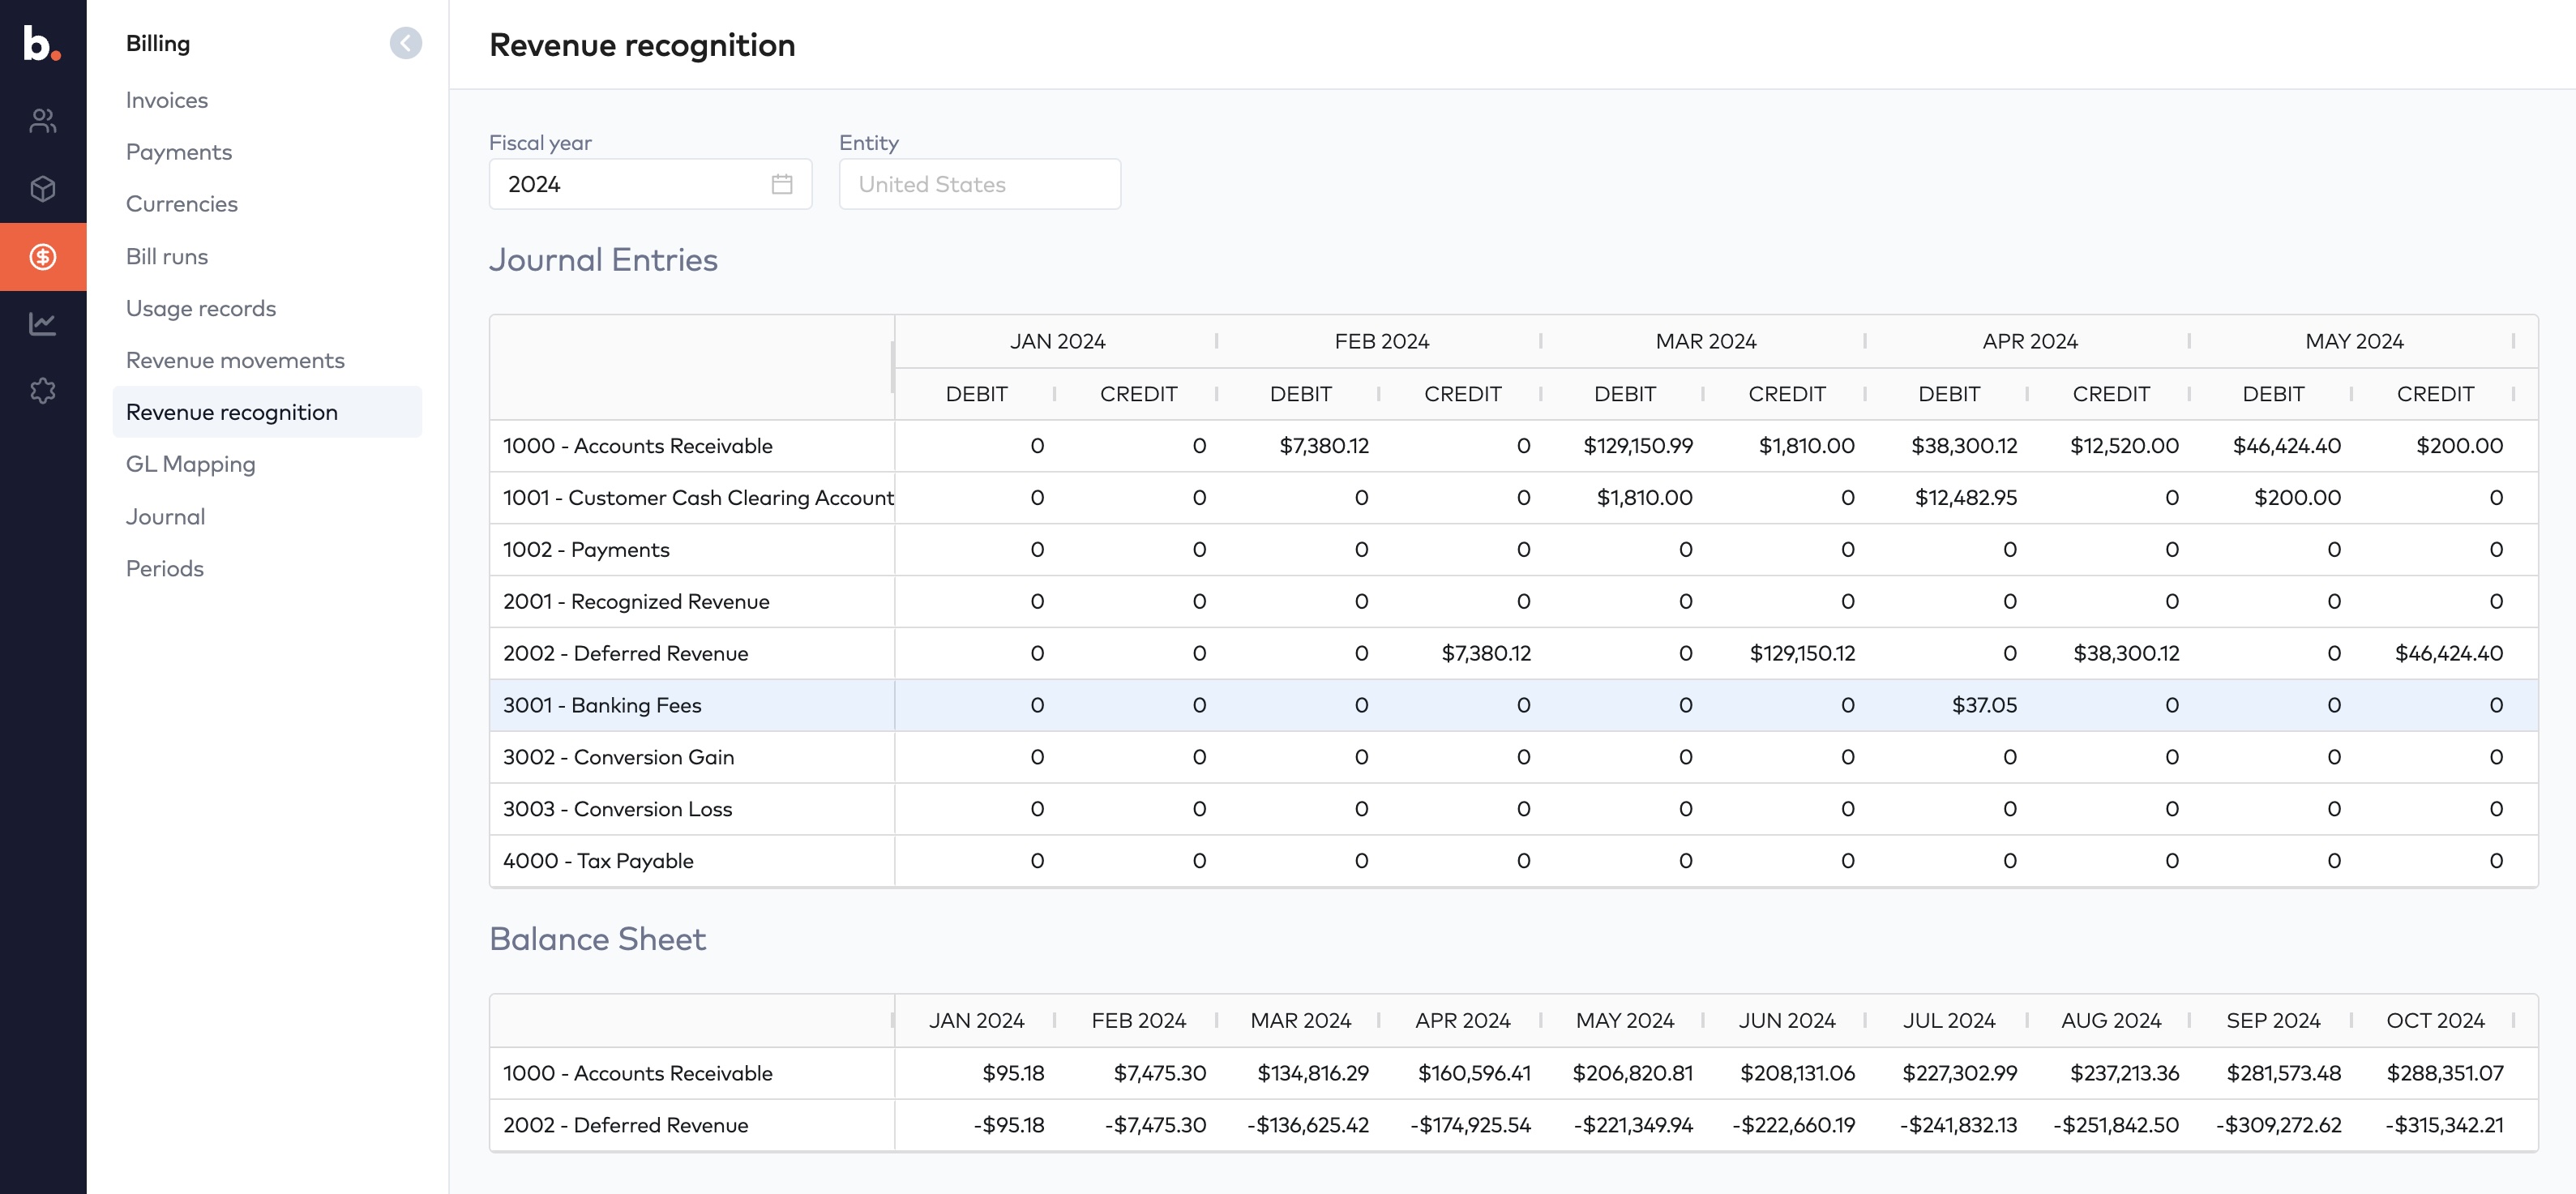
Task: Select Revenue recognition menu item
Action: [267, 412]
